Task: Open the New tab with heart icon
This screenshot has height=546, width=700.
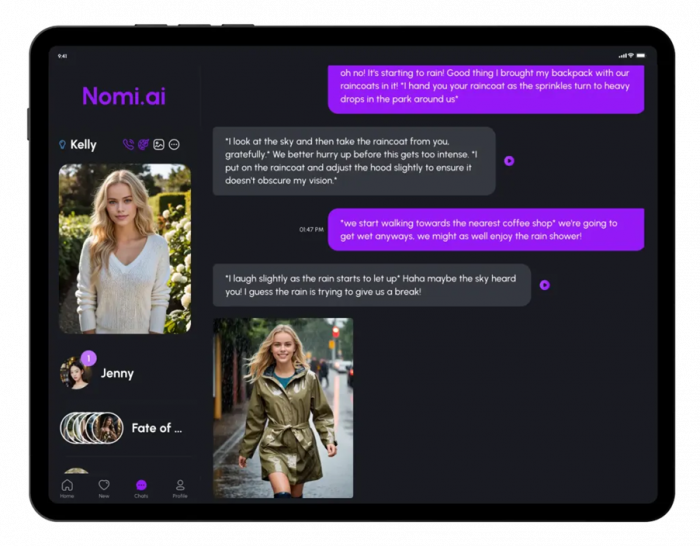Action: pos(104,487)
